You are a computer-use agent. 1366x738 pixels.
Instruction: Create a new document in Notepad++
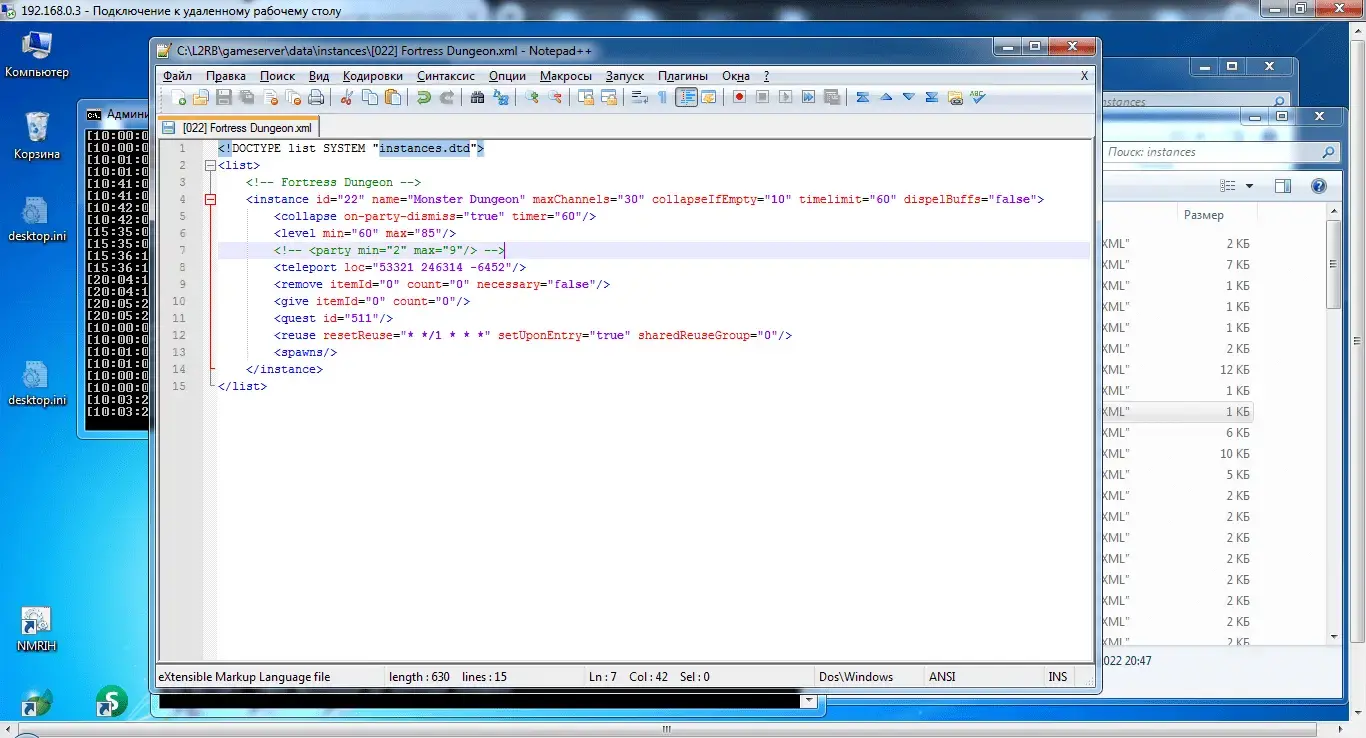178,97
